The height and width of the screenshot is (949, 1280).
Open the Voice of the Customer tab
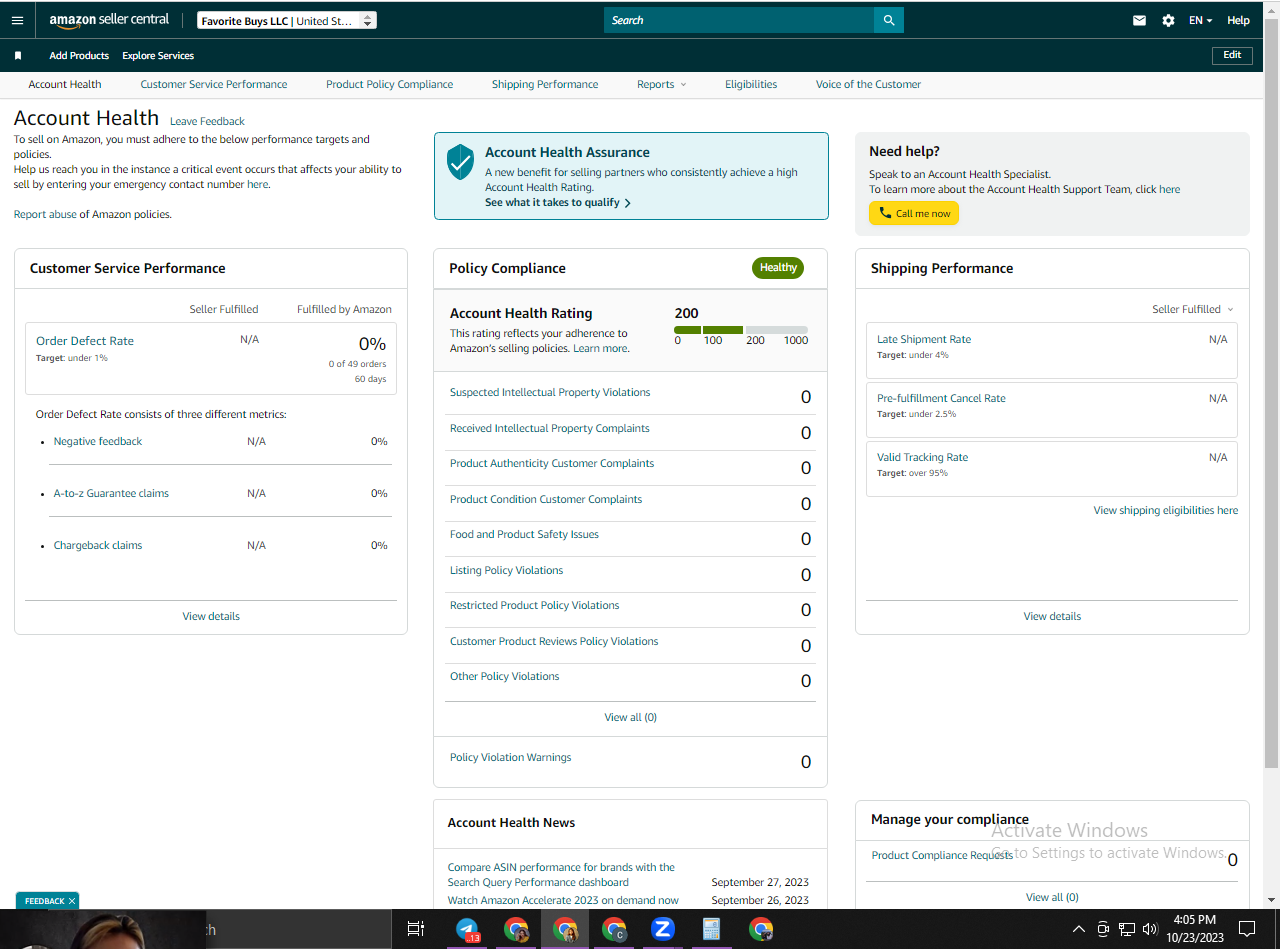[868, 84]
